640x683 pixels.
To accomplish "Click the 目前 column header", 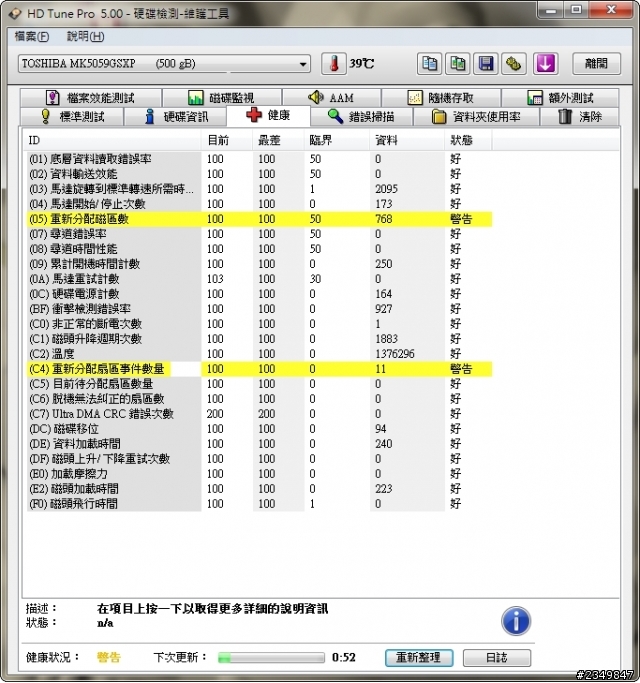I will tap(227, 140).
